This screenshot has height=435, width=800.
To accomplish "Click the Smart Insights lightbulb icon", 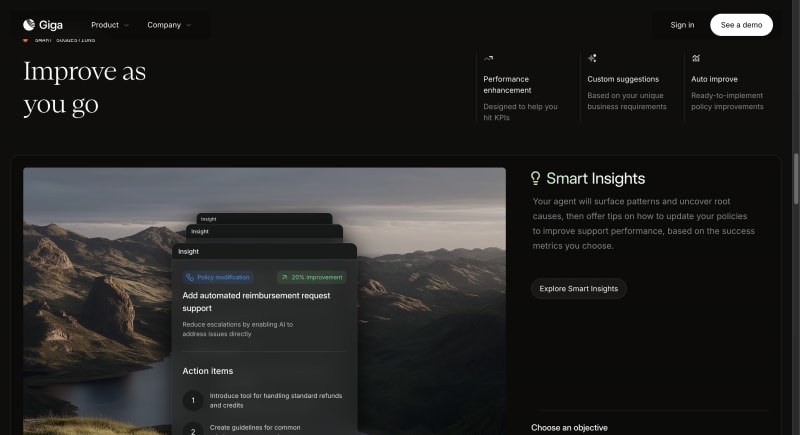I will click(x=535, y=178).
